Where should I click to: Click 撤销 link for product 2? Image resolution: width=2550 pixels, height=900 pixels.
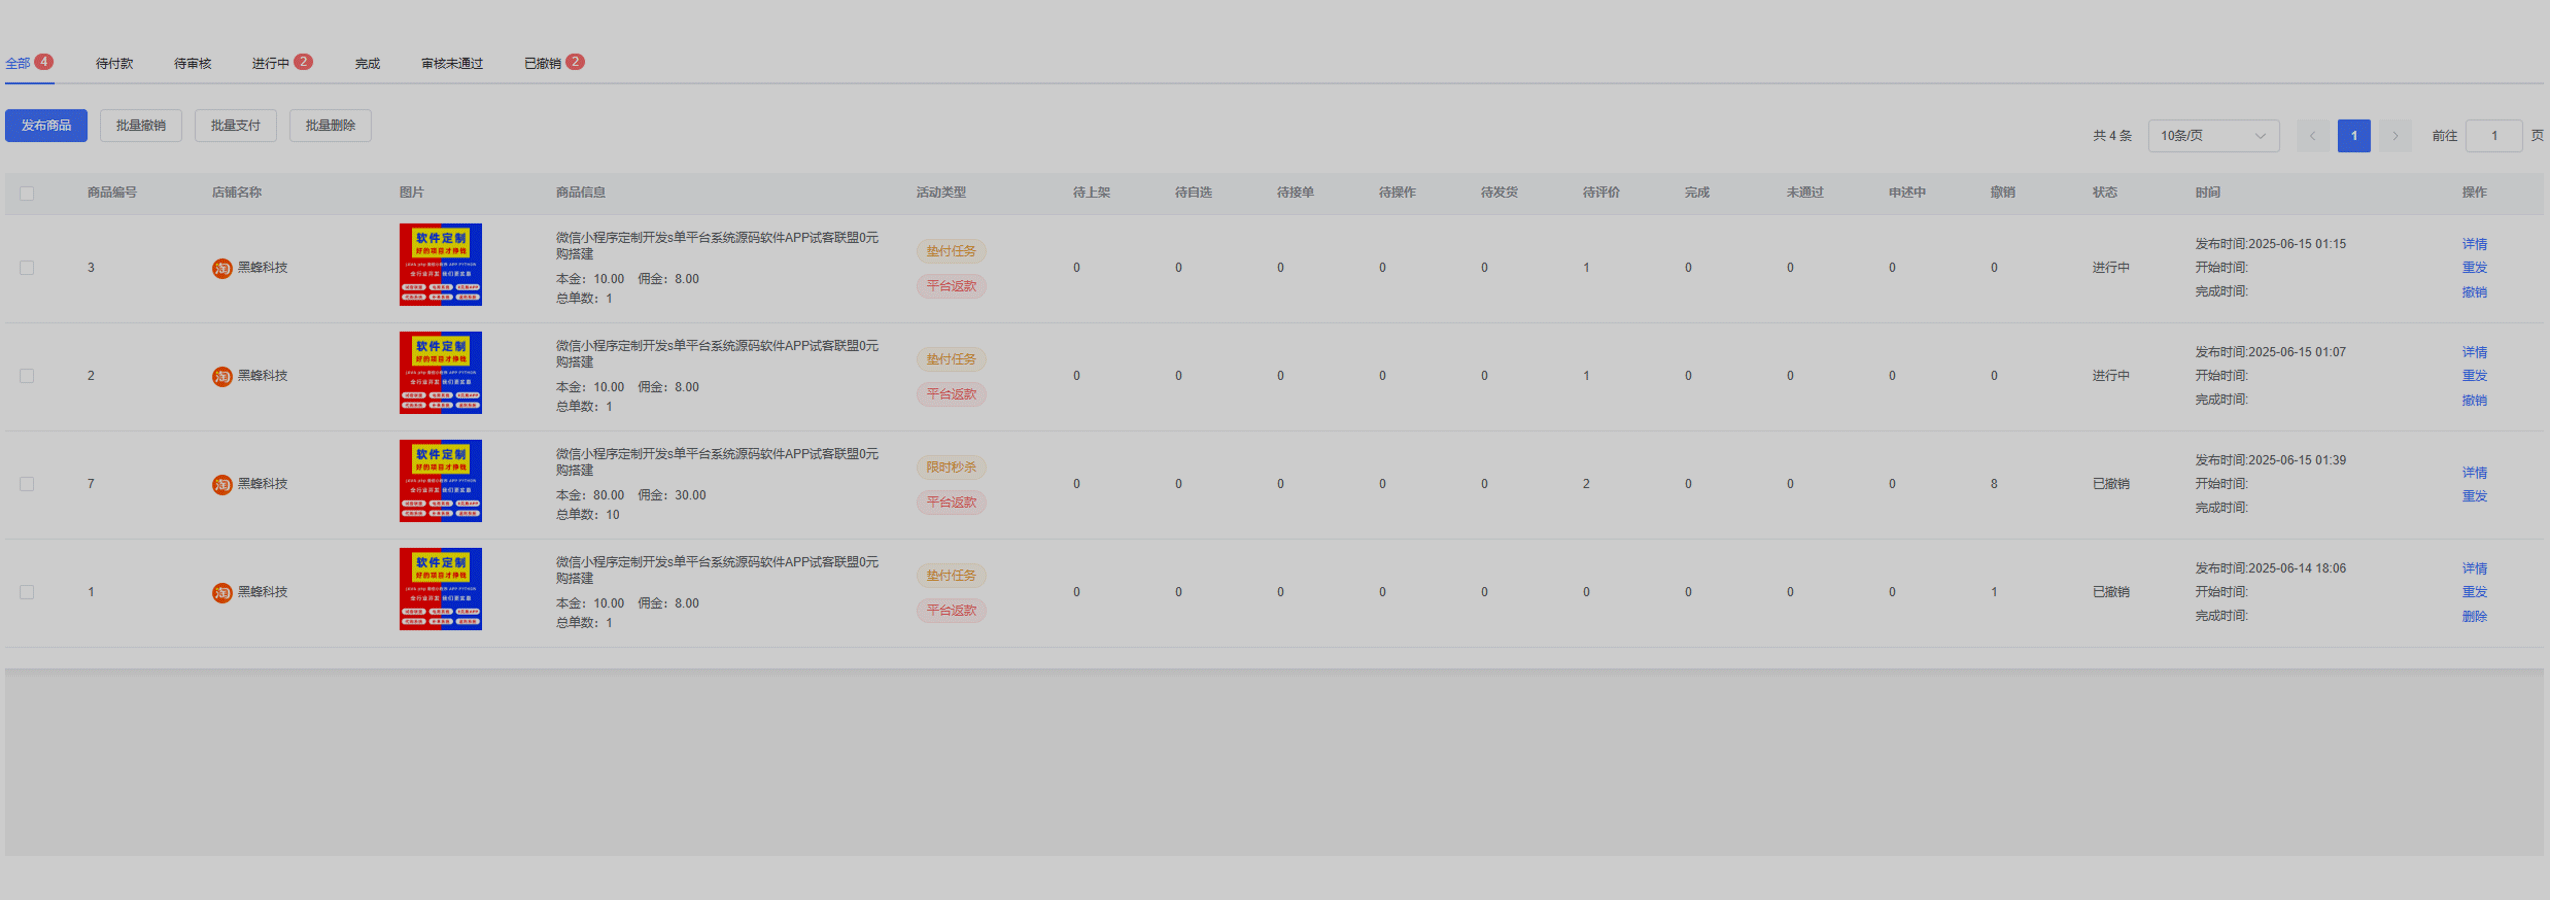[2474, 400]
